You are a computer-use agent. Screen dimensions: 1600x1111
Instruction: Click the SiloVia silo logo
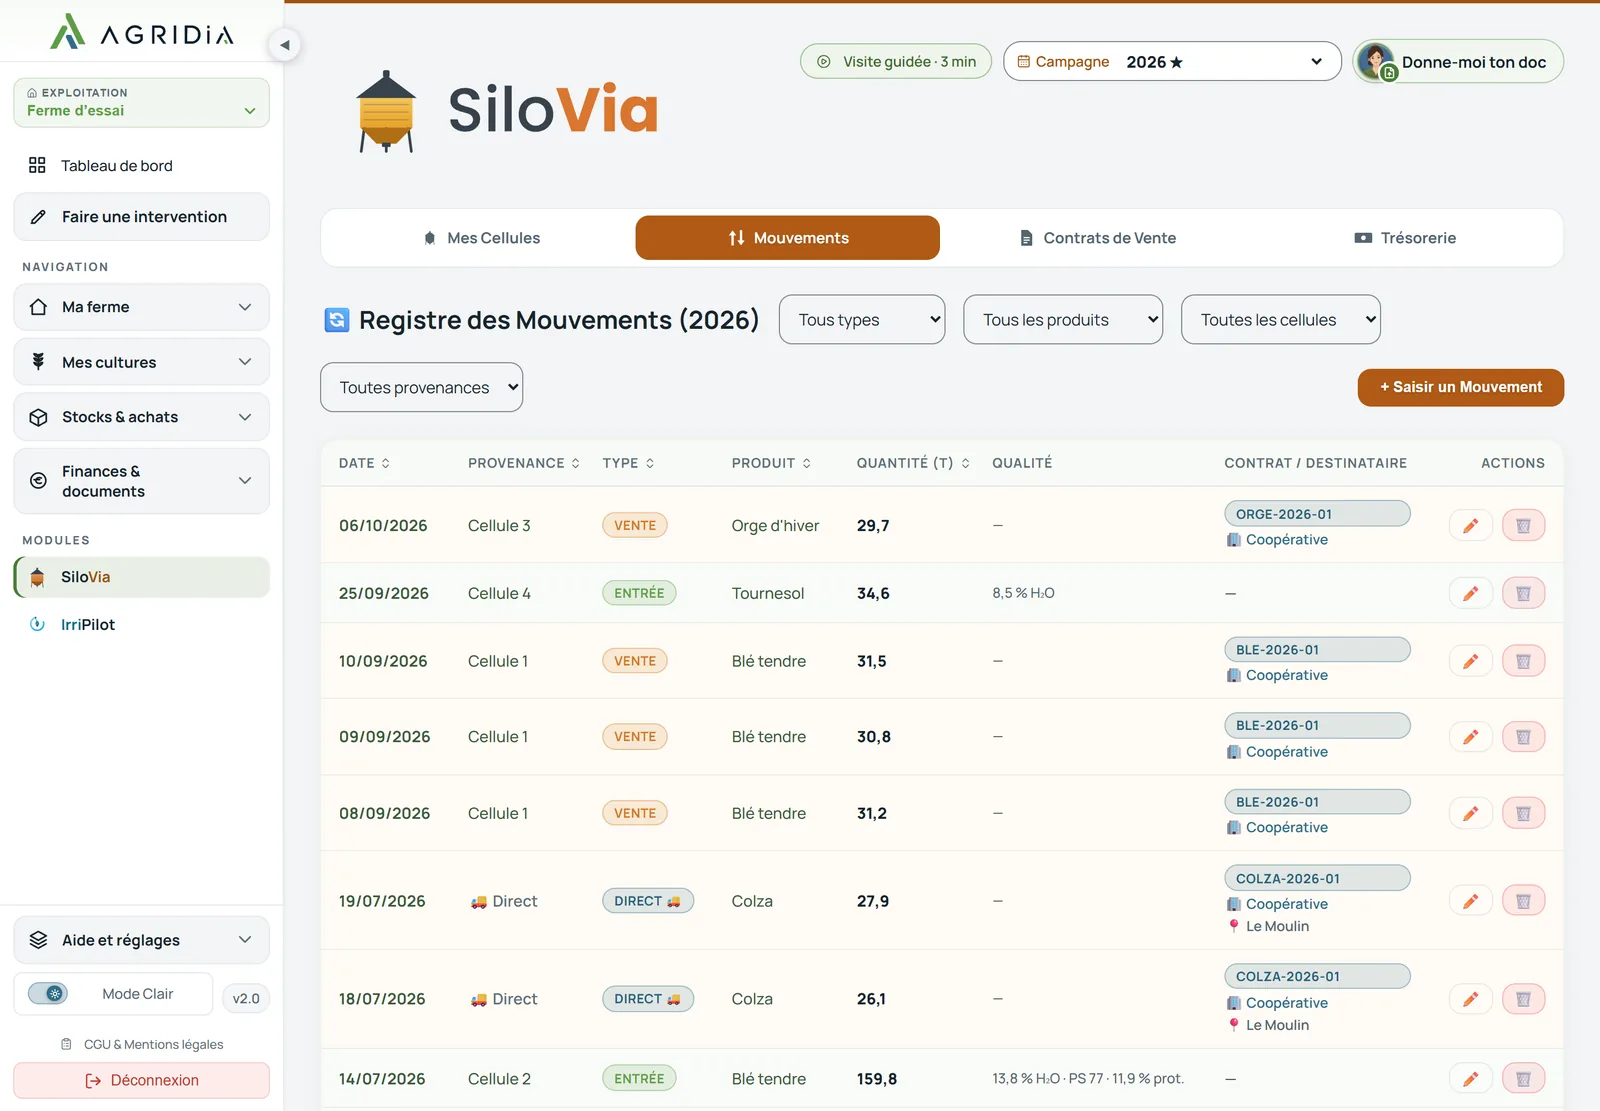tap(386, 111)
